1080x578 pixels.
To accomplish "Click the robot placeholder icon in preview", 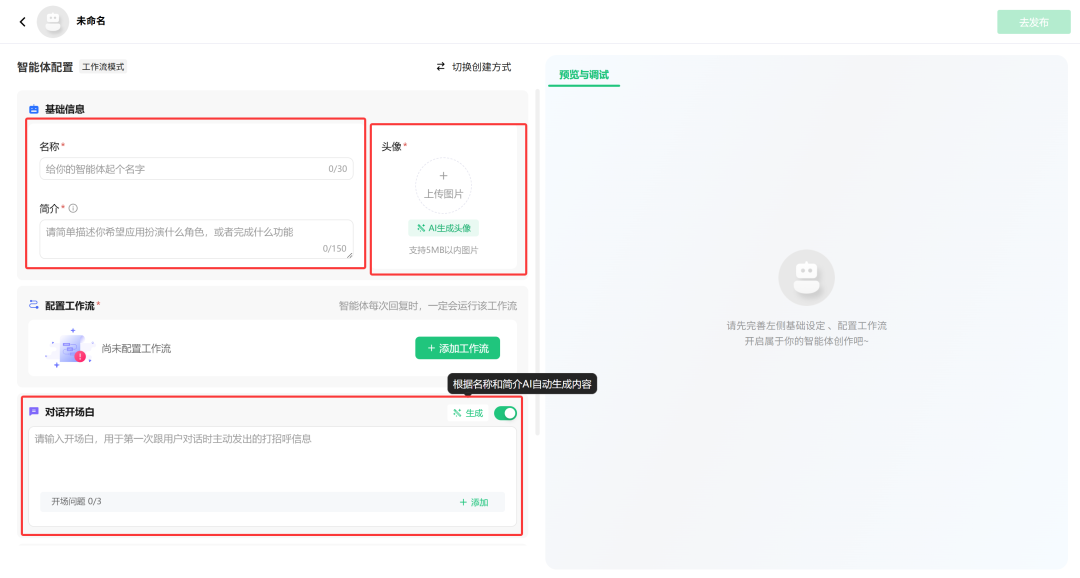I will point(806,278).
